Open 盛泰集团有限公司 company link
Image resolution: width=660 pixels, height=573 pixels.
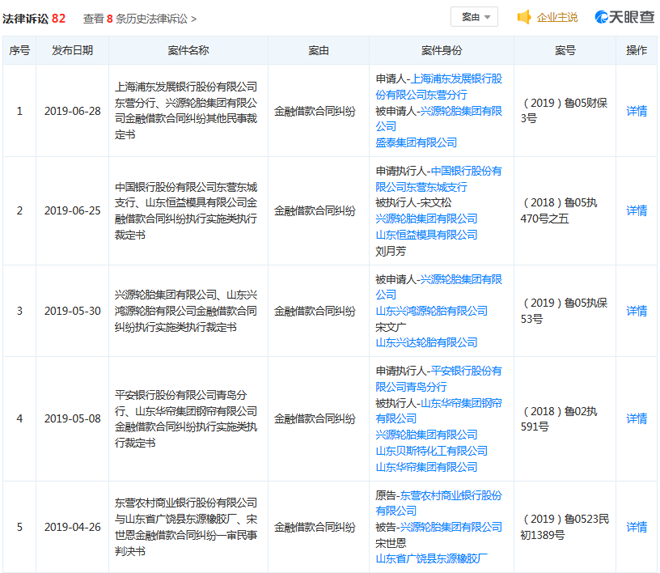tap(416, 143)
